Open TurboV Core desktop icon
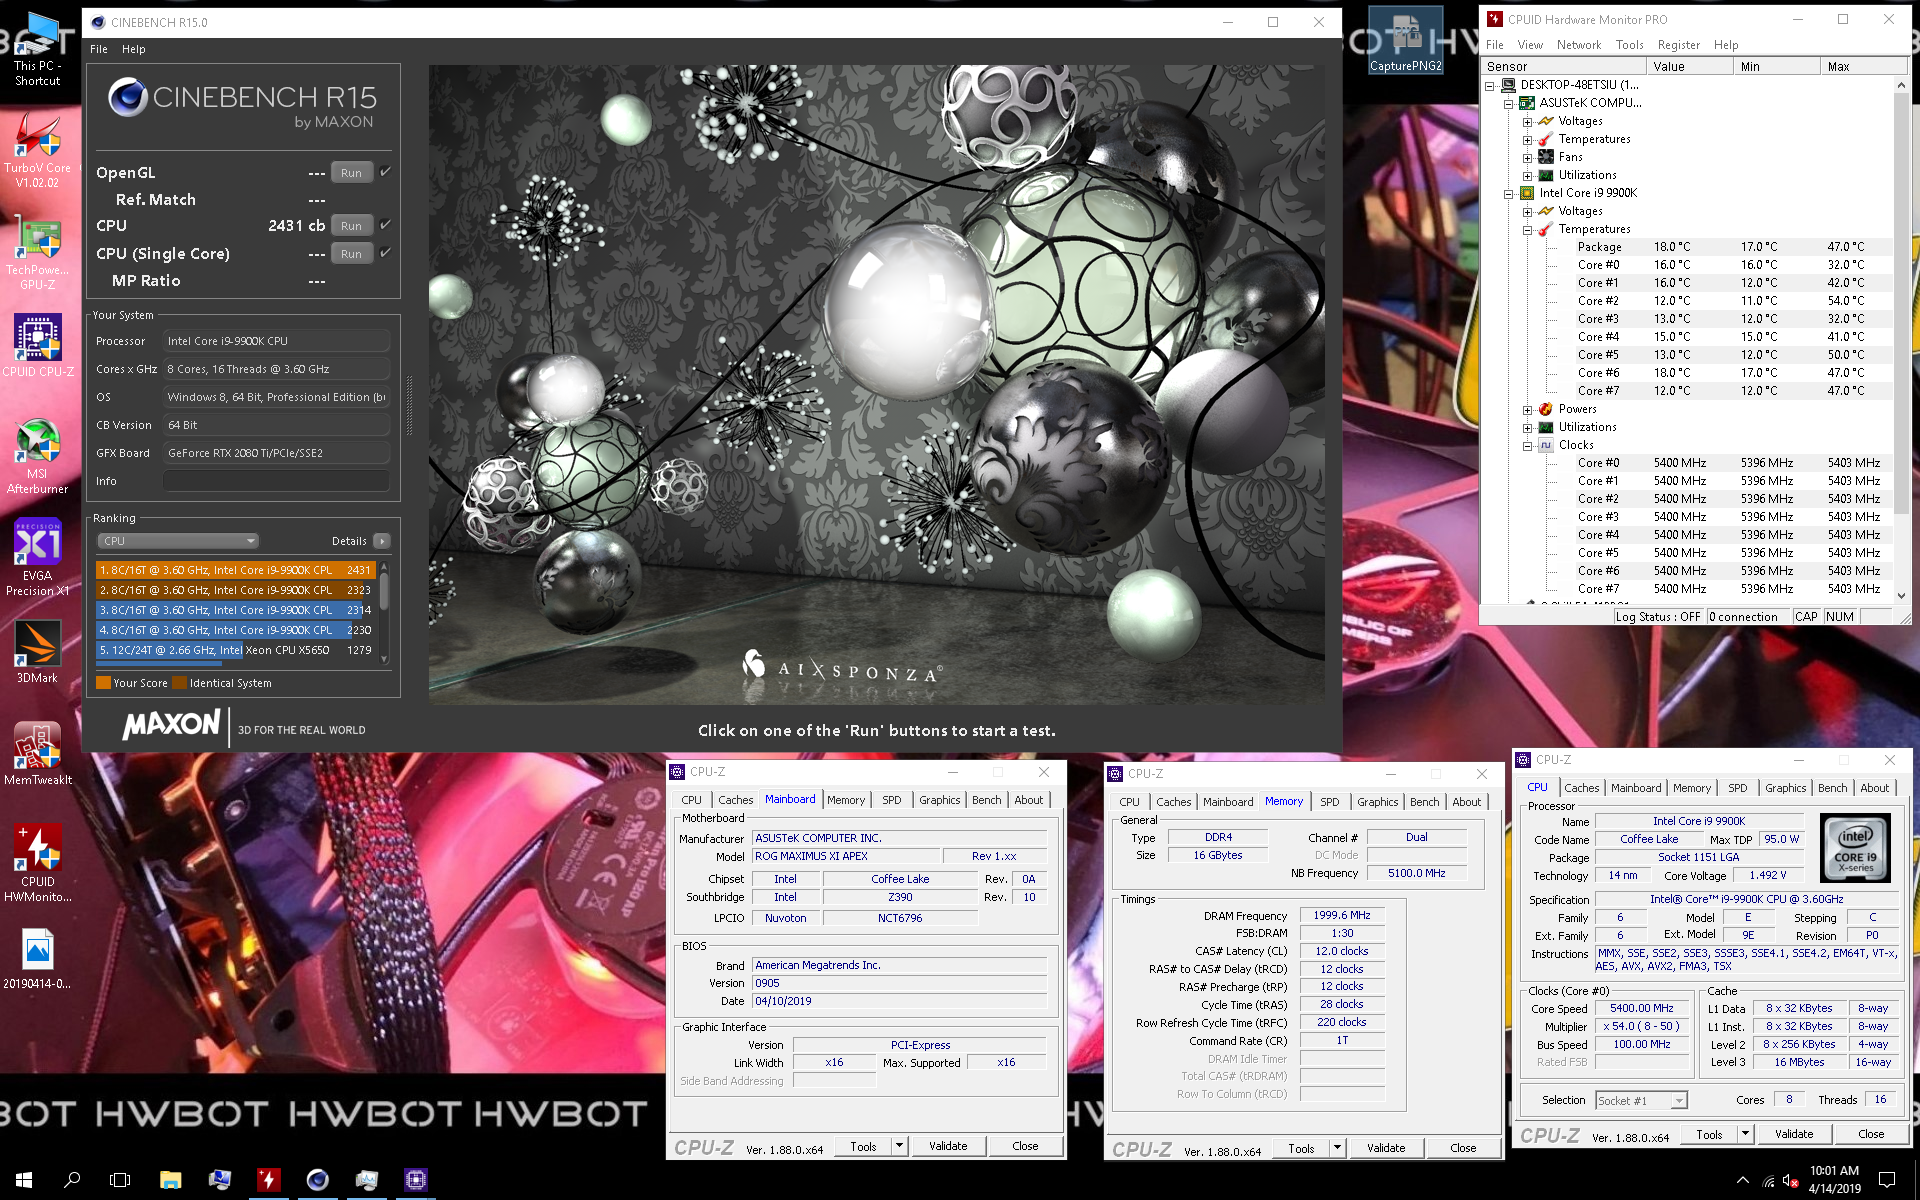This screenshot has width=1920, height=1200. click(38, 150)
